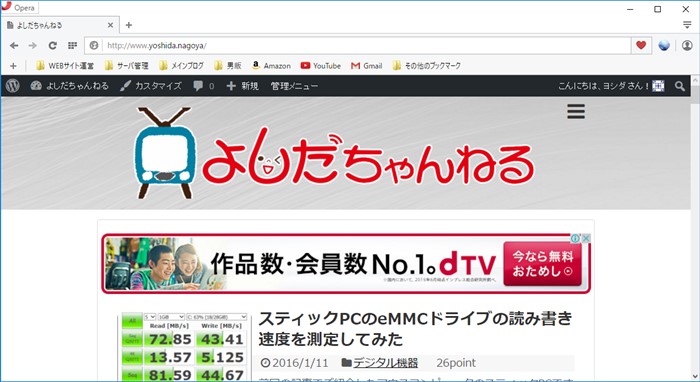Click the heart bookmark icon
This screenshot has width=700, height=382.
641,45
